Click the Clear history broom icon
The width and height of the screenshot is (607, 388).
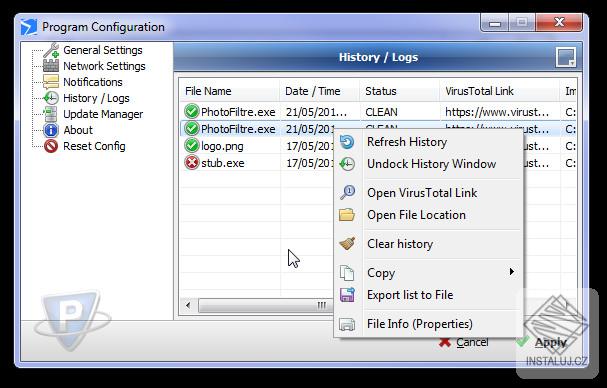(347, 244)
